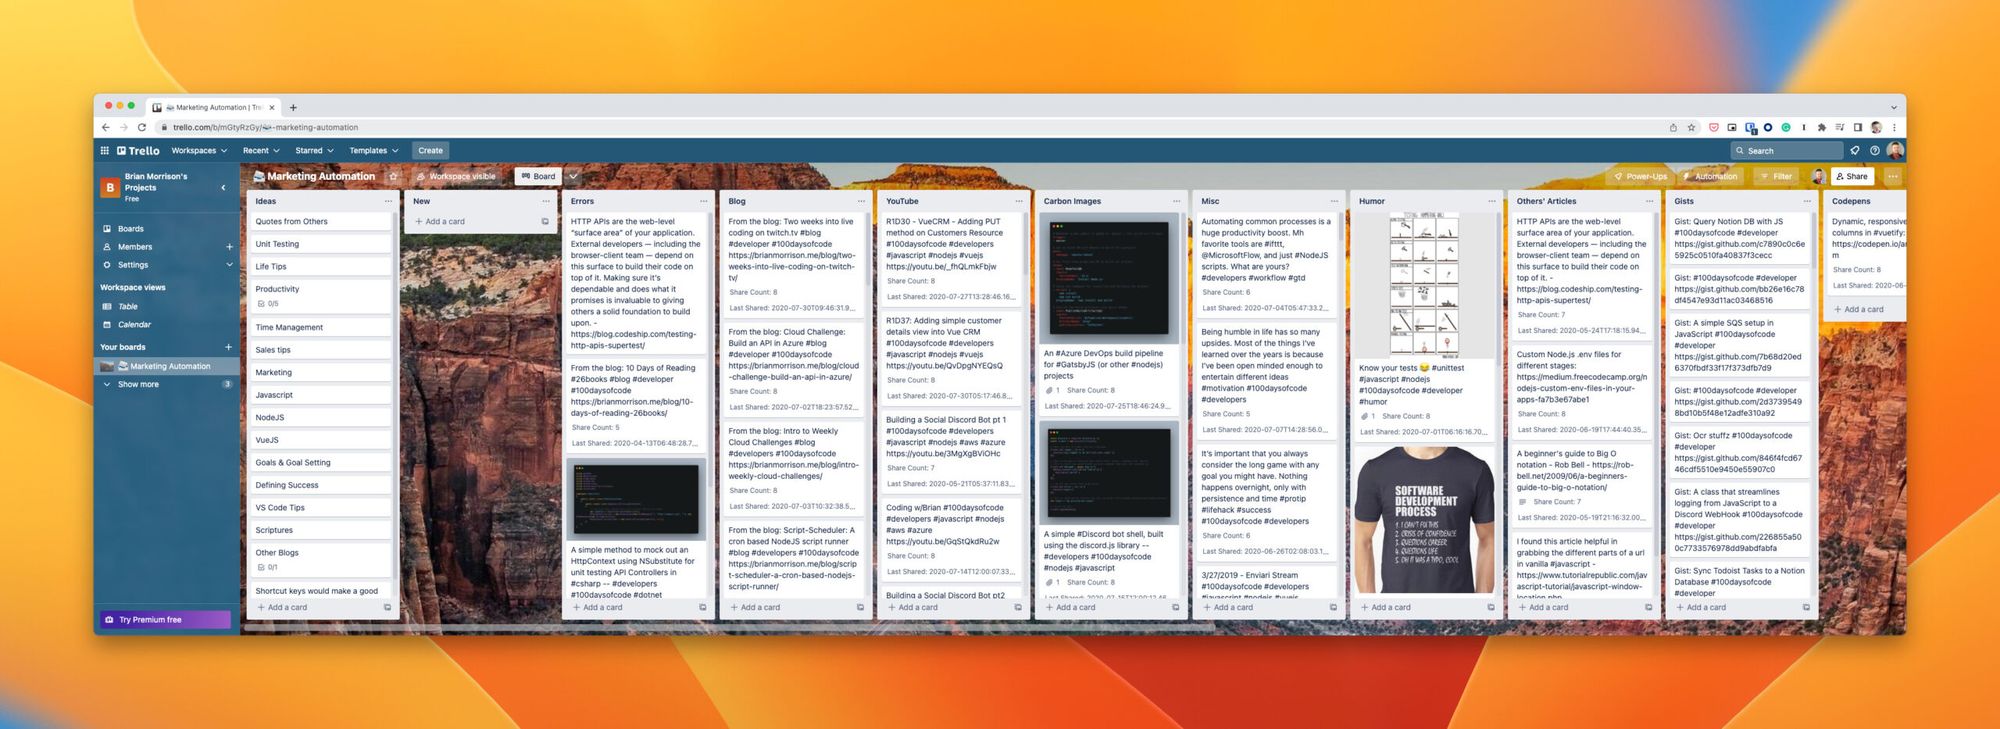The image size is (2000, 729).
Task: Select Marketing Automation under Your boards
Action: [x=167, y=366]
